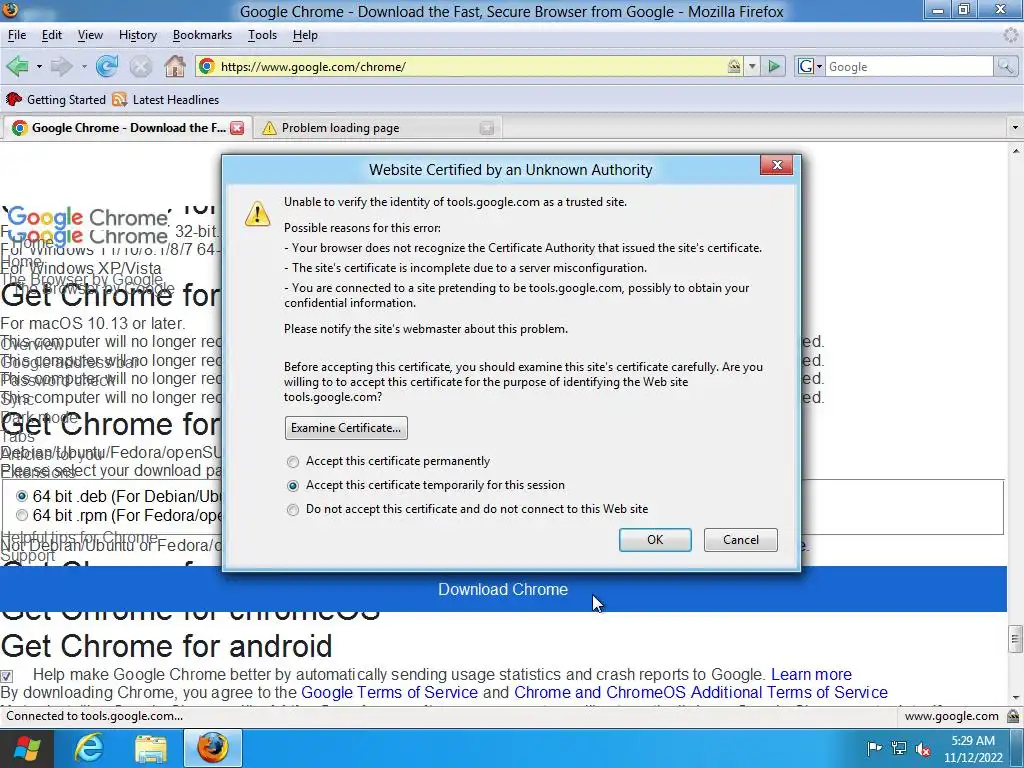Select Do not accept this certificate option
Image resolution: width=1024 pixels, height=768 pixels.
coord(293,510)
